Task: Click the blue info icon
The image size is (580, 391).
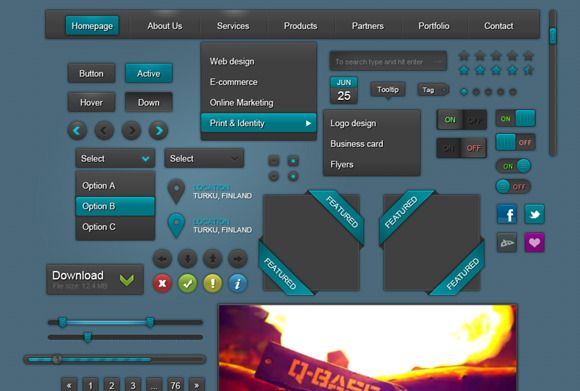Action: (238, 283)
